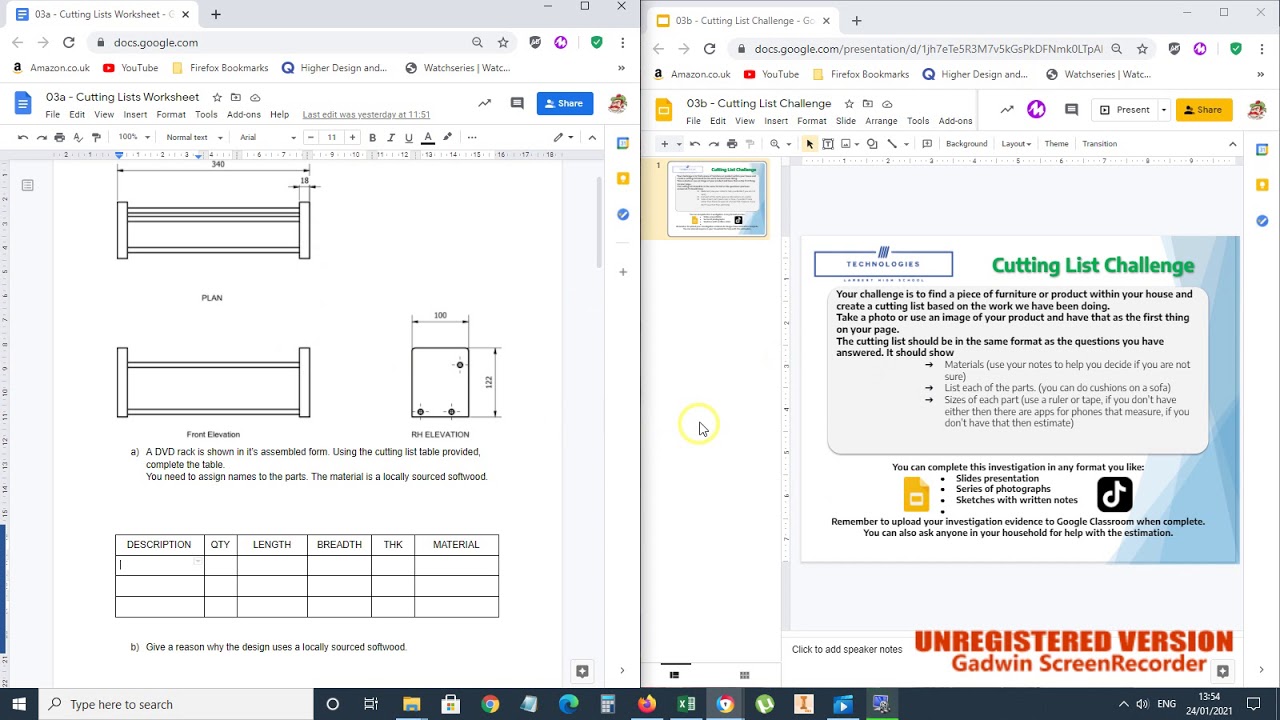Open the zoom 100% dropdown in Docs
Screen dimensions: 1280x720
(134, 137)
